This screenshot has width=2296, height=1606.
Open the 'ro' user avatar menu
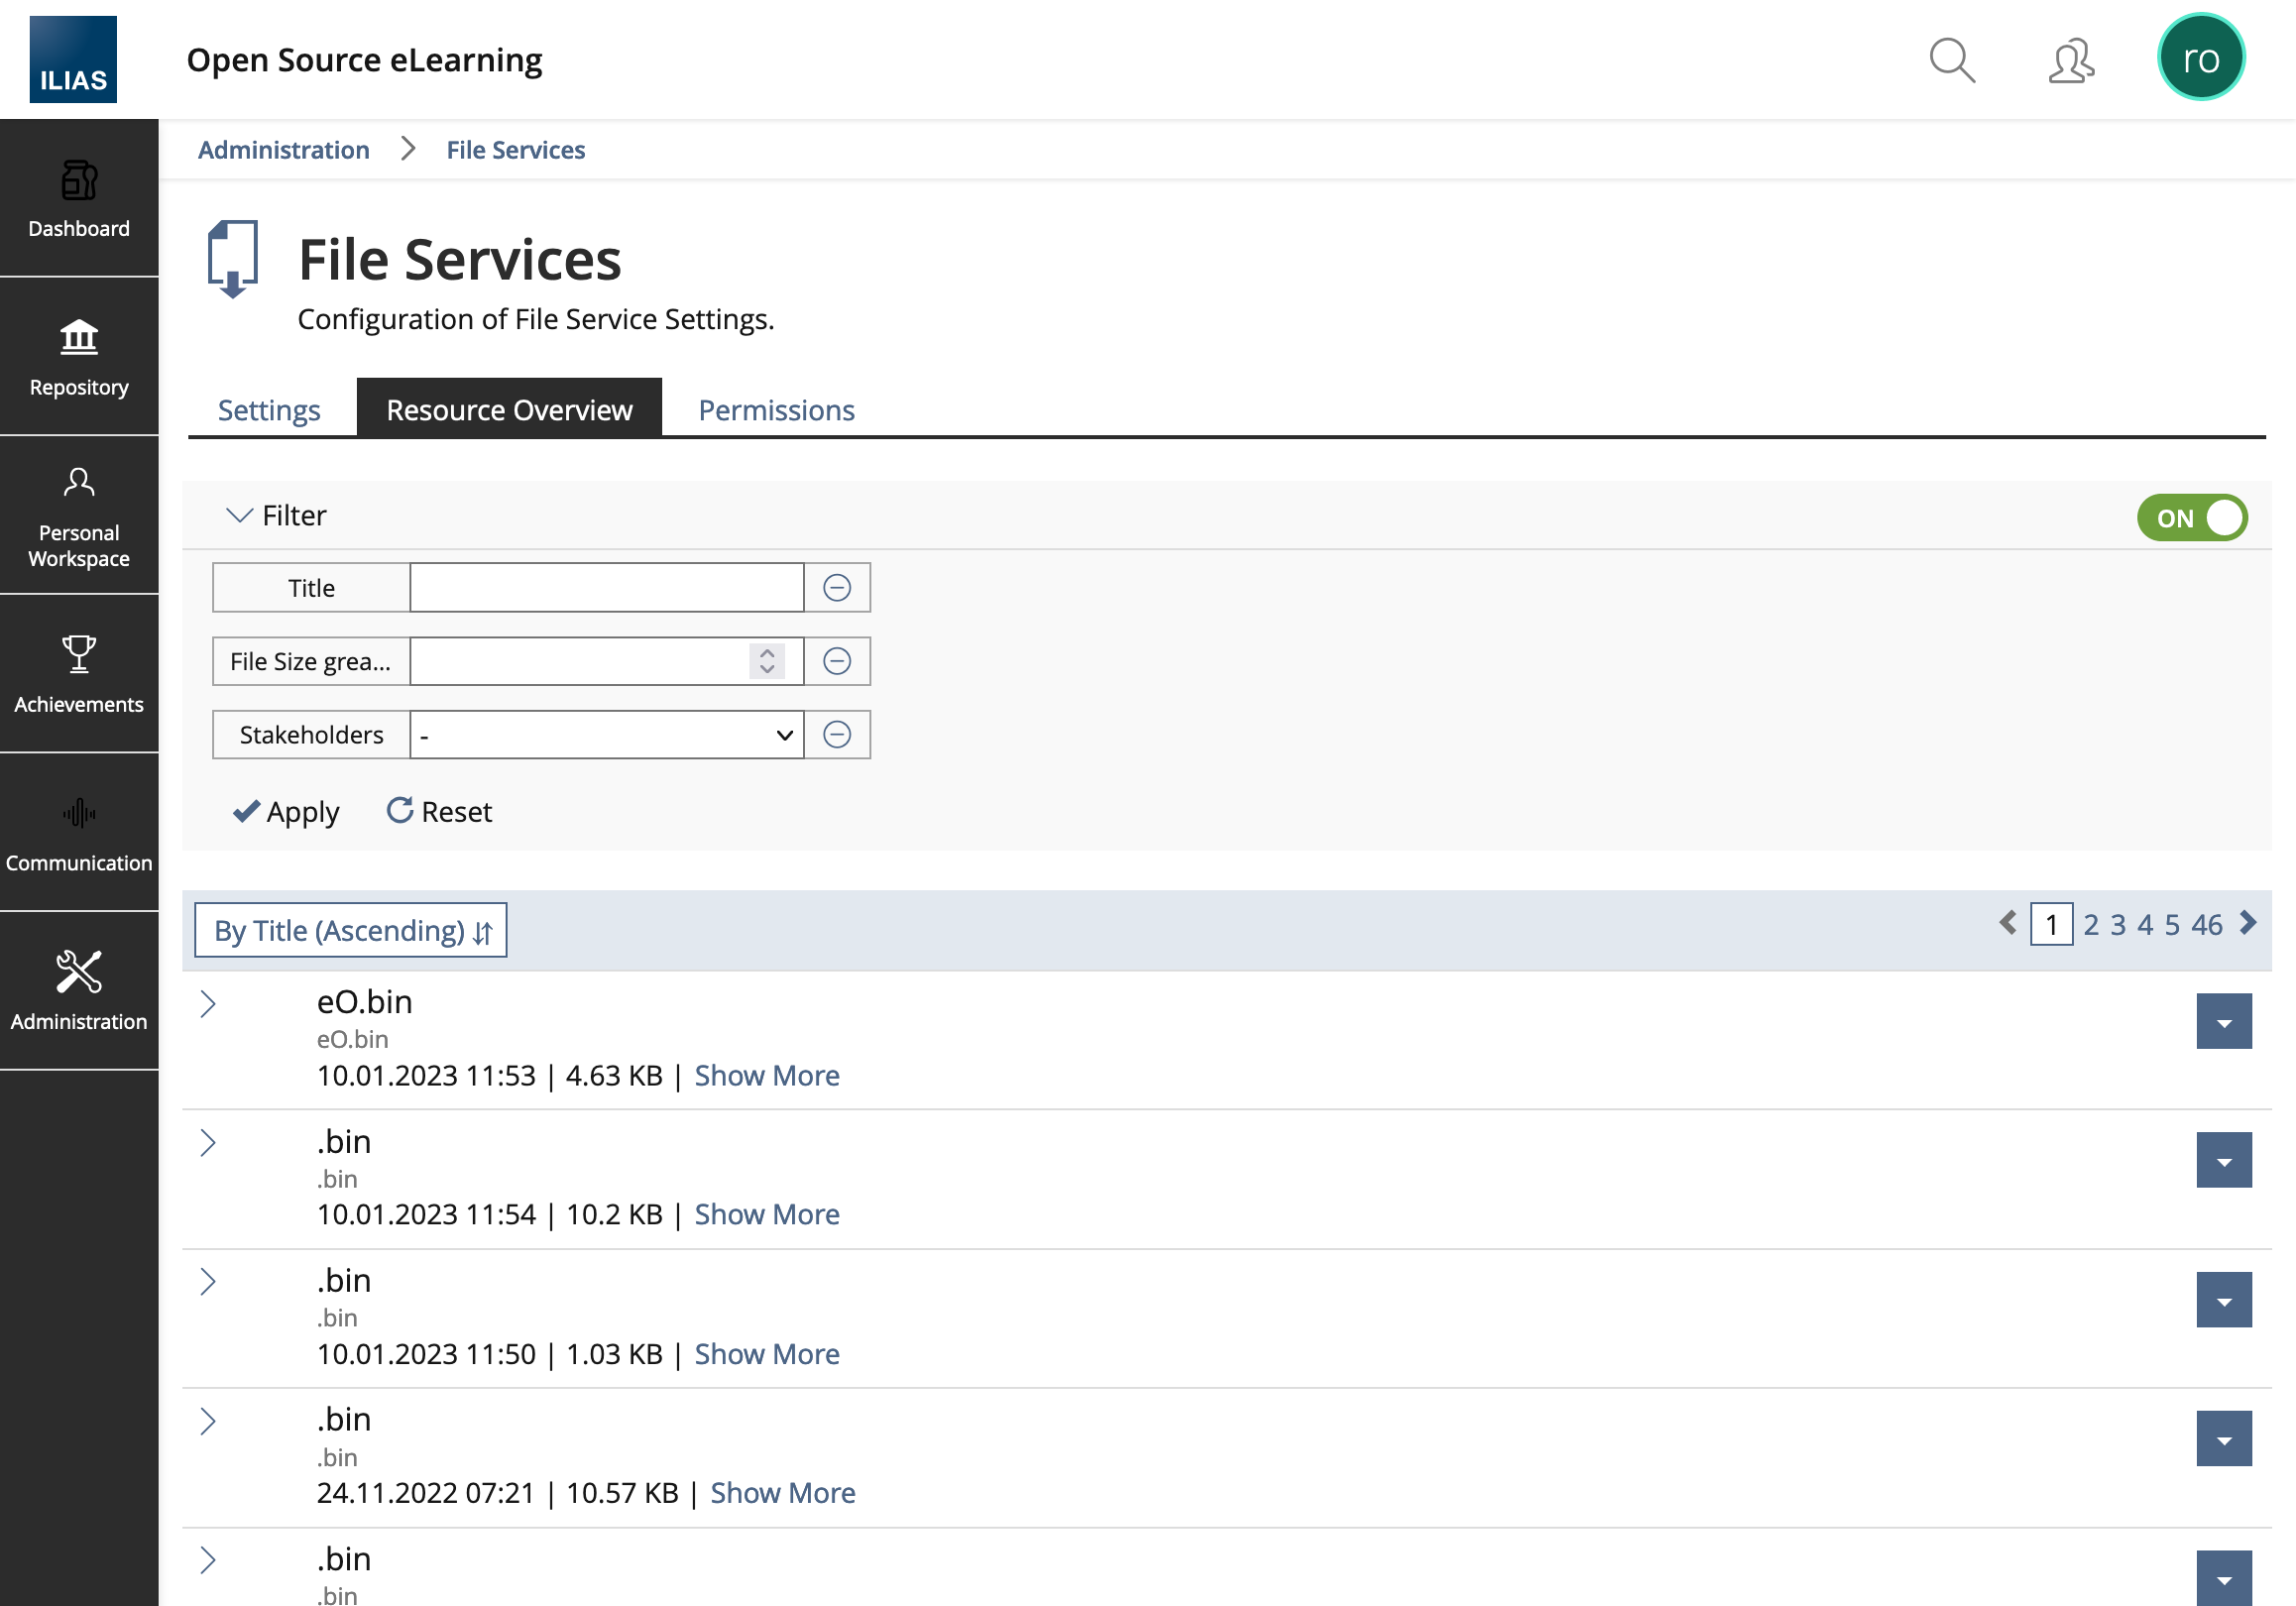click(x=2200, y=58)
